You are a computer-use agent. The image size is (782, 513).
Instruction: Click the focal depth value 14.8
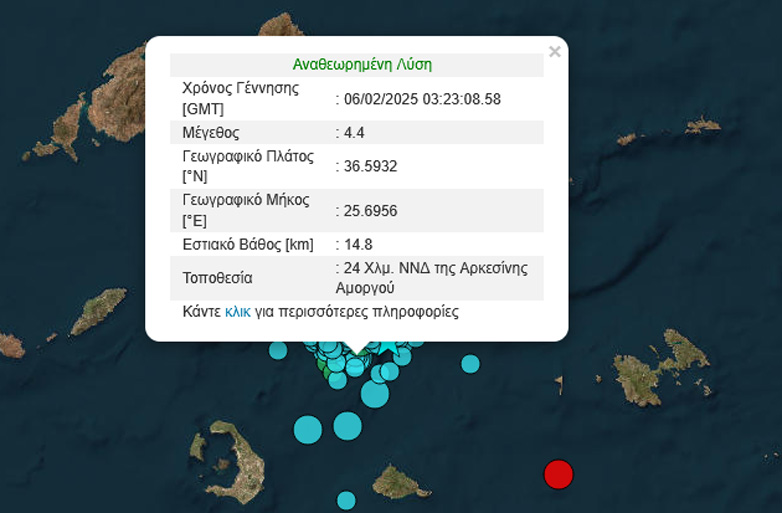click(357, 244)
